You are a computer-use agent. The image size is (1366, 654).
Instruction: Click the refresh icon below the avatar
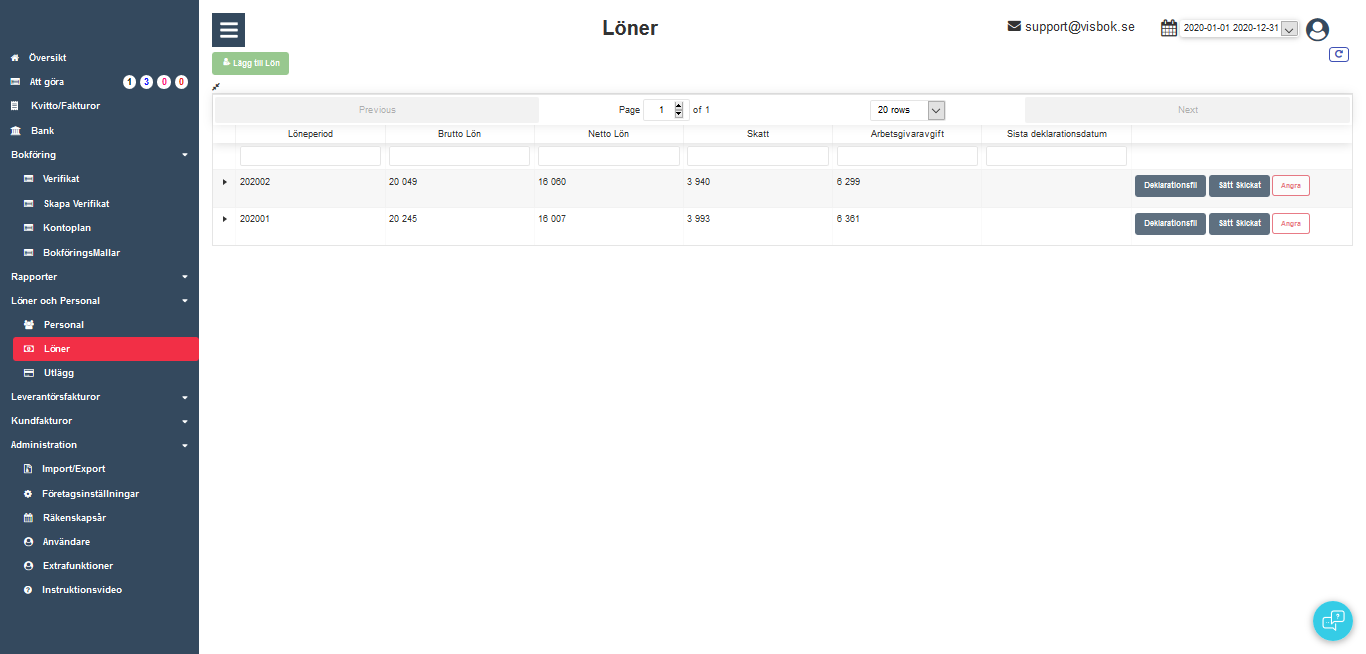(x=1338, y=55)
